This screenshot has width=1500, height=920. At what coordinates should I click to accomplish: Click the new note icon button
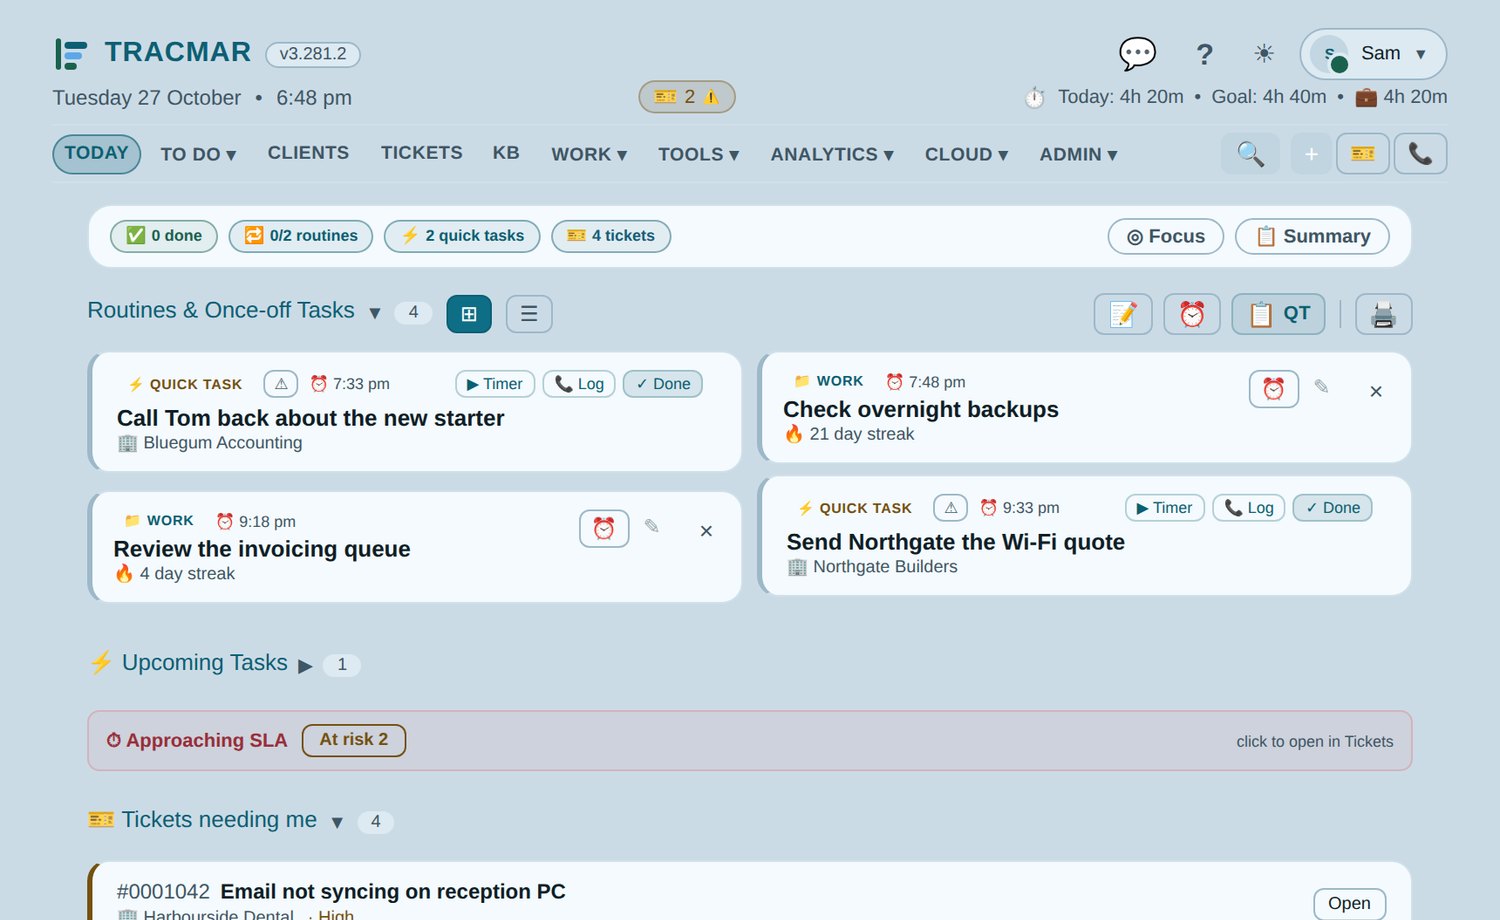(x=1123, y=314)
